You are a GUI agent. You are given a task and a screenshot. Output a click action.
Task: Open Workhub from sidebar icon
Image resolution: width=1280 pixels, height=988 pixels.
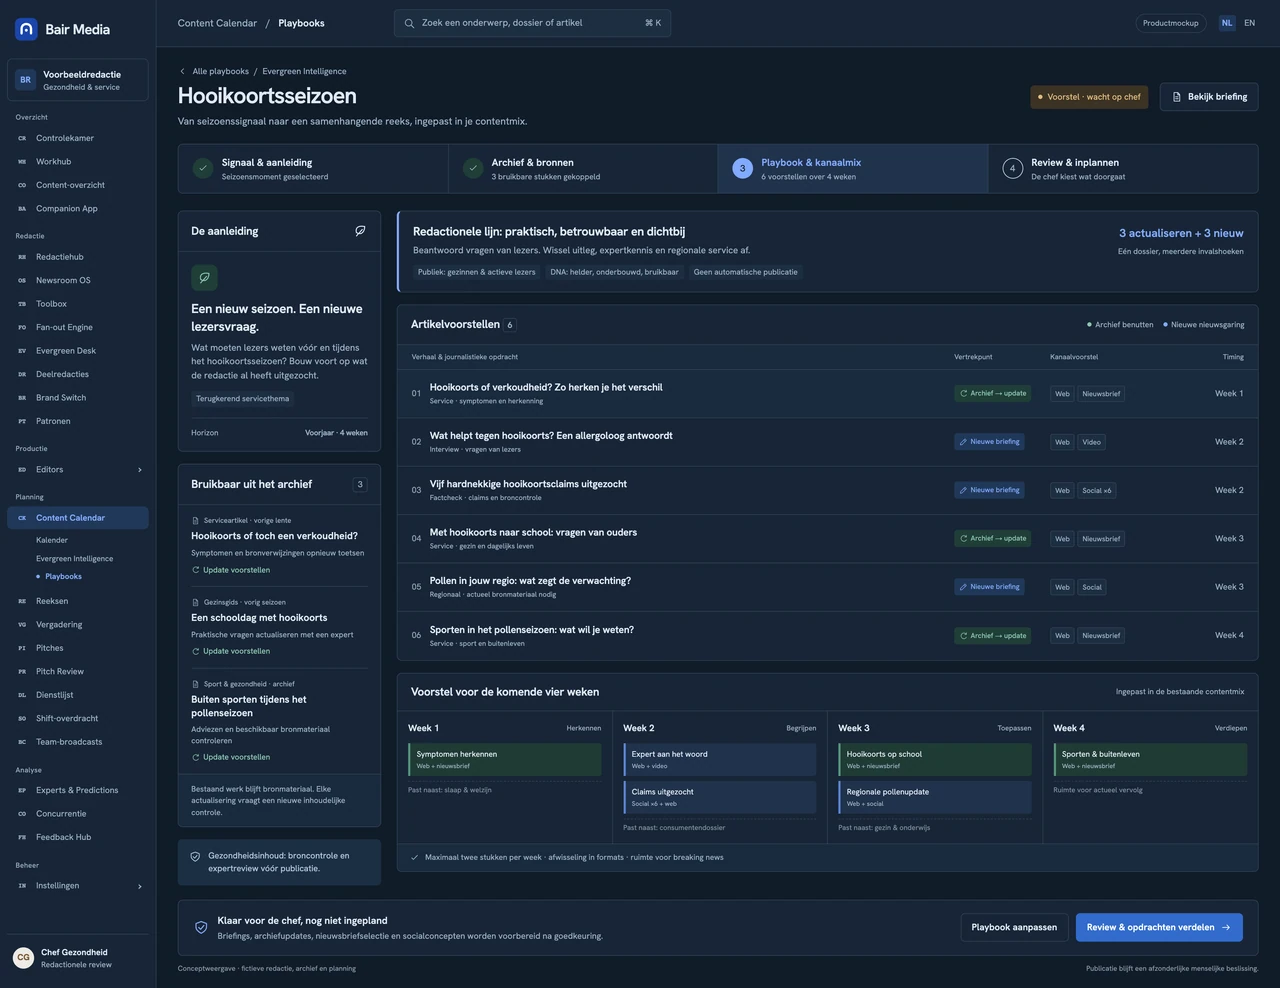click(x=22, y=161)
